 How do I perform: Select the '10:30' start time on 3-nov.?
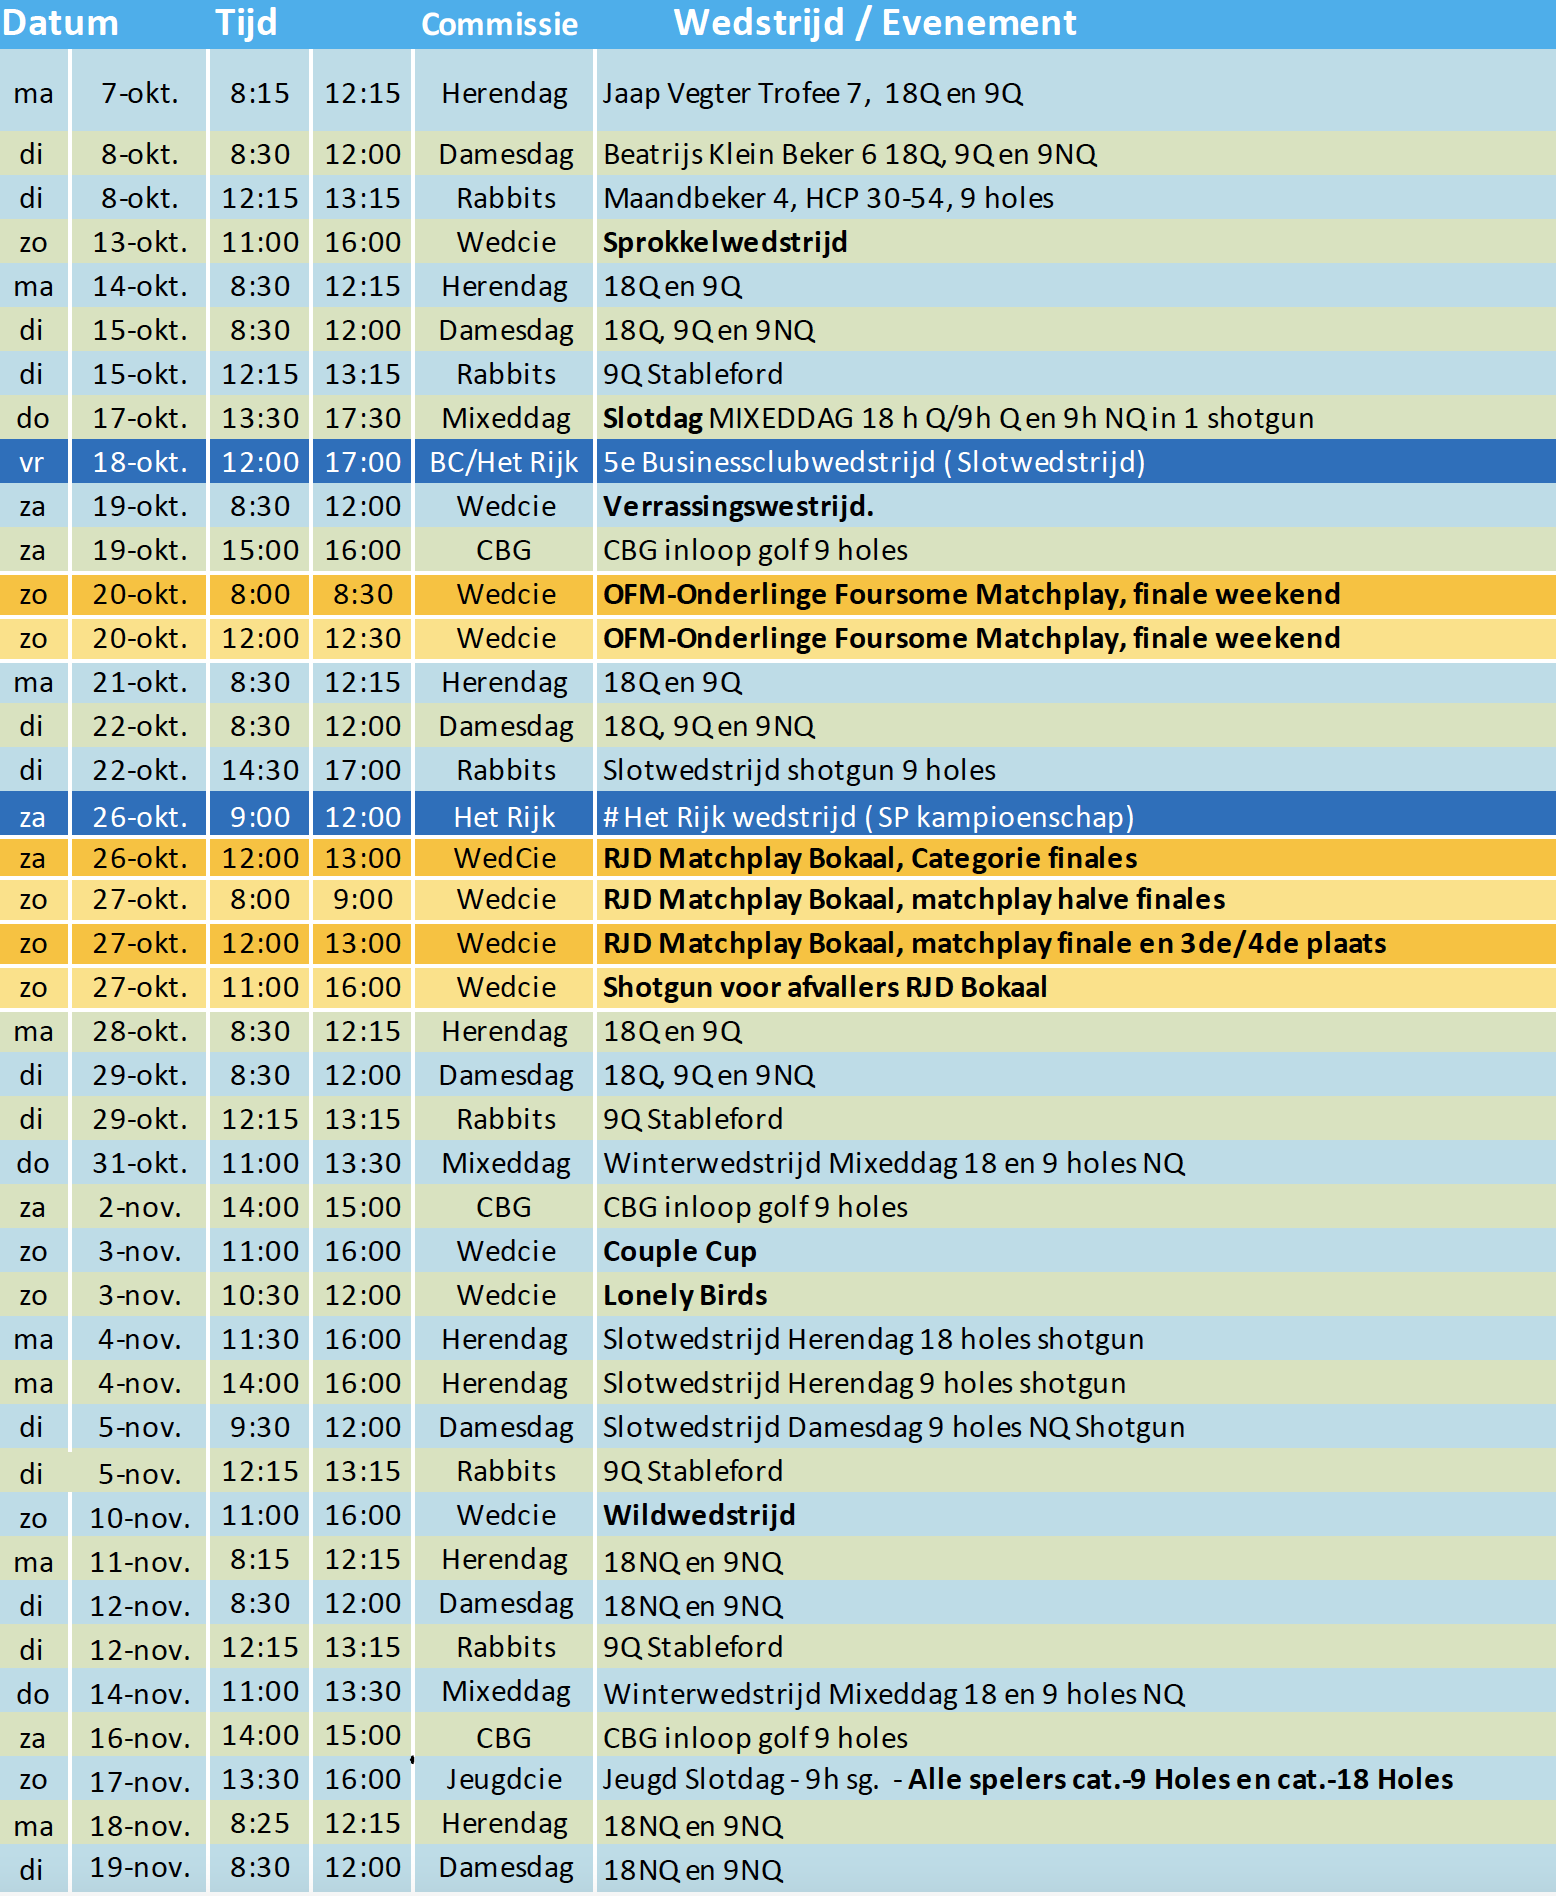[260, 1295]
